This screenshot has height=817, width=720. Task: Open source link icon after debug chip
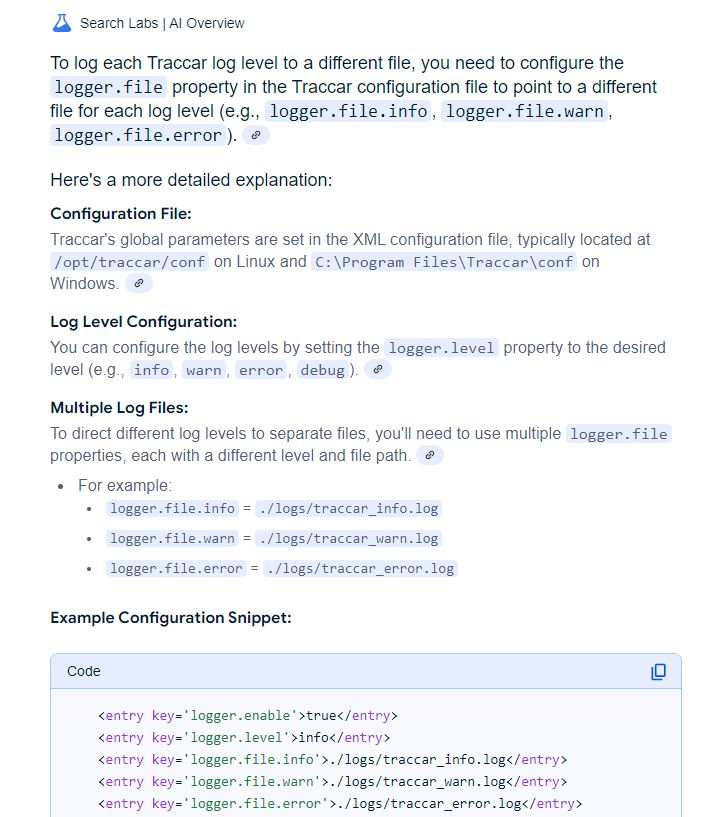point(376,370)
